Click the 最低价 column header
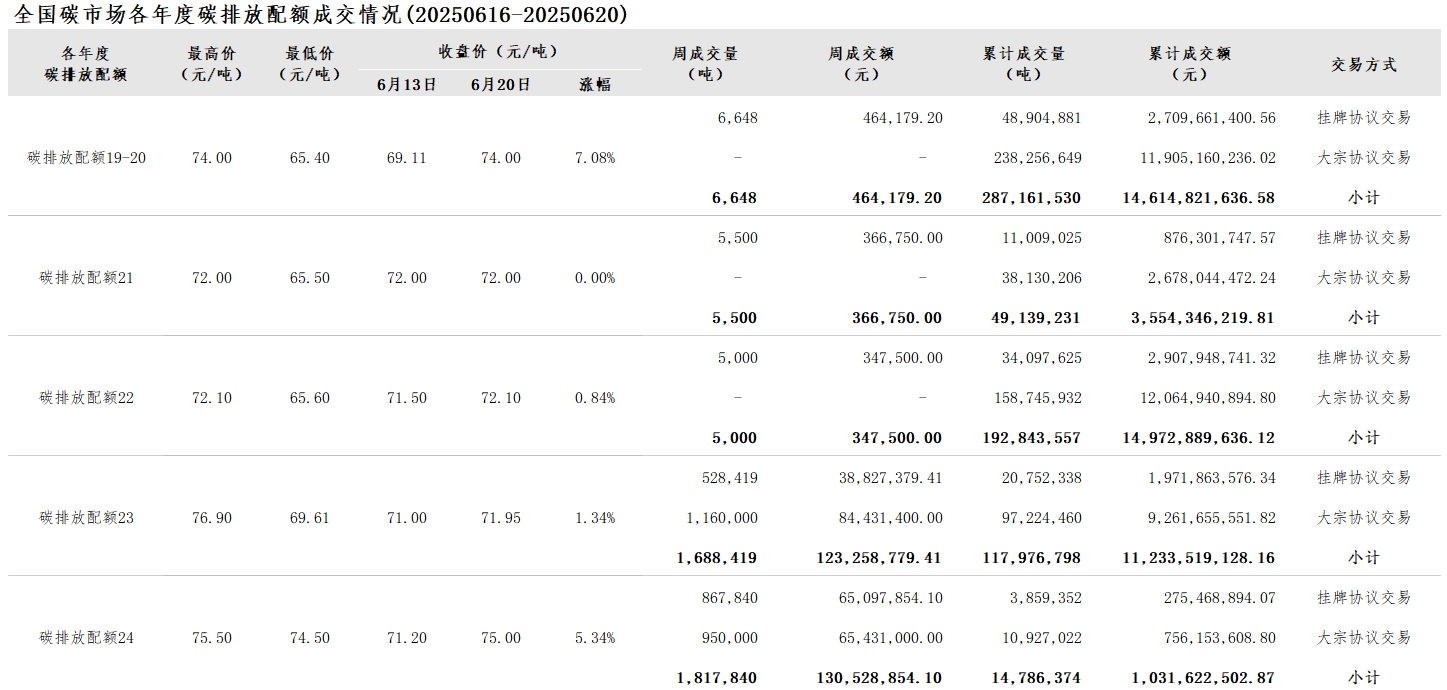Screen dimensions: 1447x690 (310, 63)
